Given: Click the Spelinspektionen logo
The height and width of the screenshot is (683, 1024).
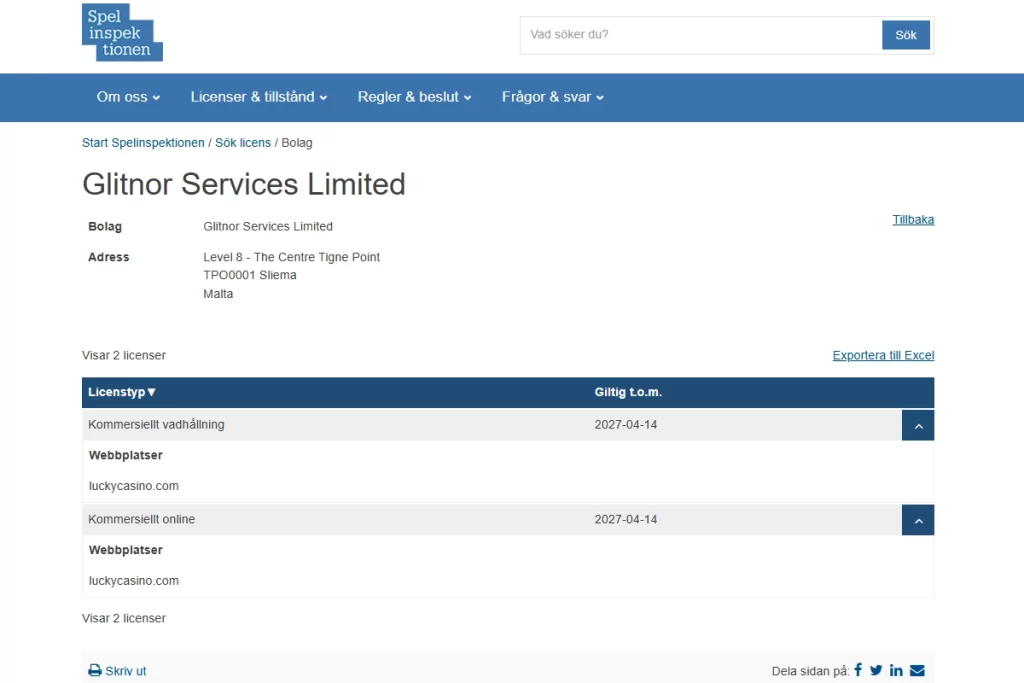Looking at the screenshot, I should (x=122, y=33).
